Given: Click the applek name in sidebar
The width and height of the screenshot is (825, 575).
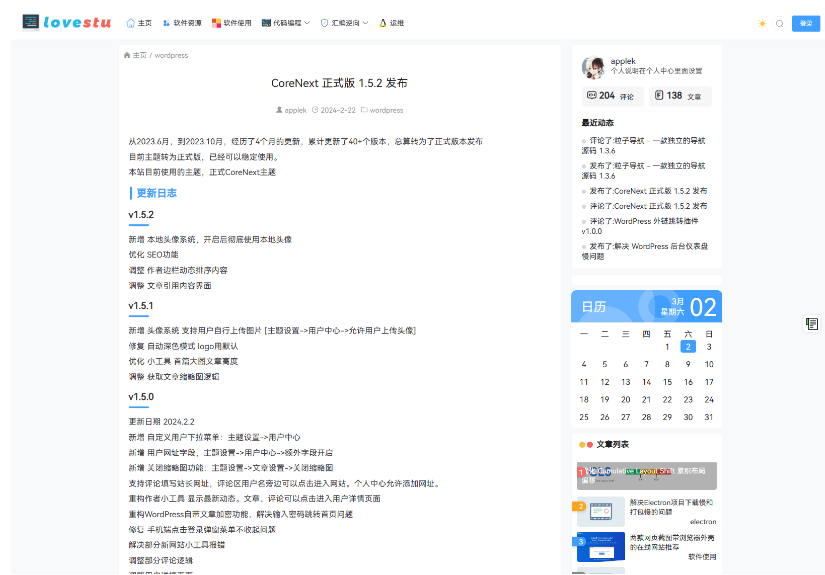Looking at the screenshot, I should click(x=623, y=61).
